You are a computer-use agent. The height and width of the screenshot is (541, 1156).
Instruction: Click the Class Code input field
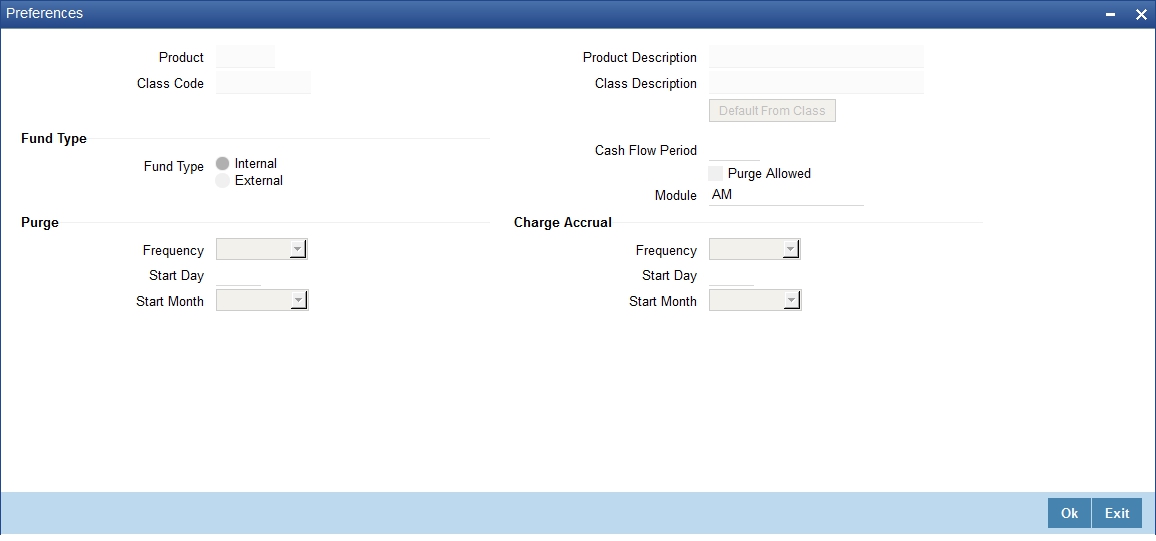coord(263,83)
